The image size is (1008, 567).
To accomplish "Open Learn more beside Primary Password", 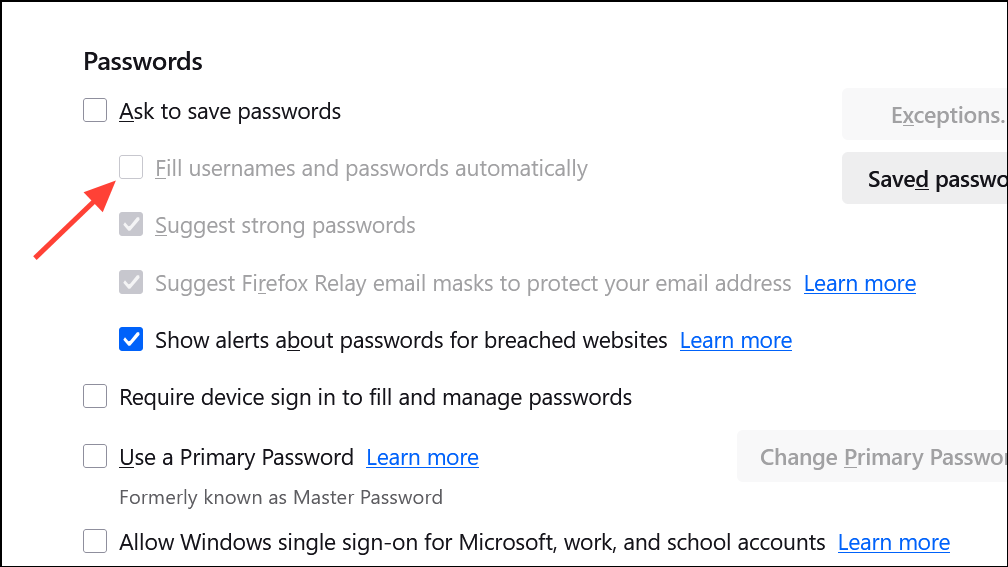I will tap(422, 457).
